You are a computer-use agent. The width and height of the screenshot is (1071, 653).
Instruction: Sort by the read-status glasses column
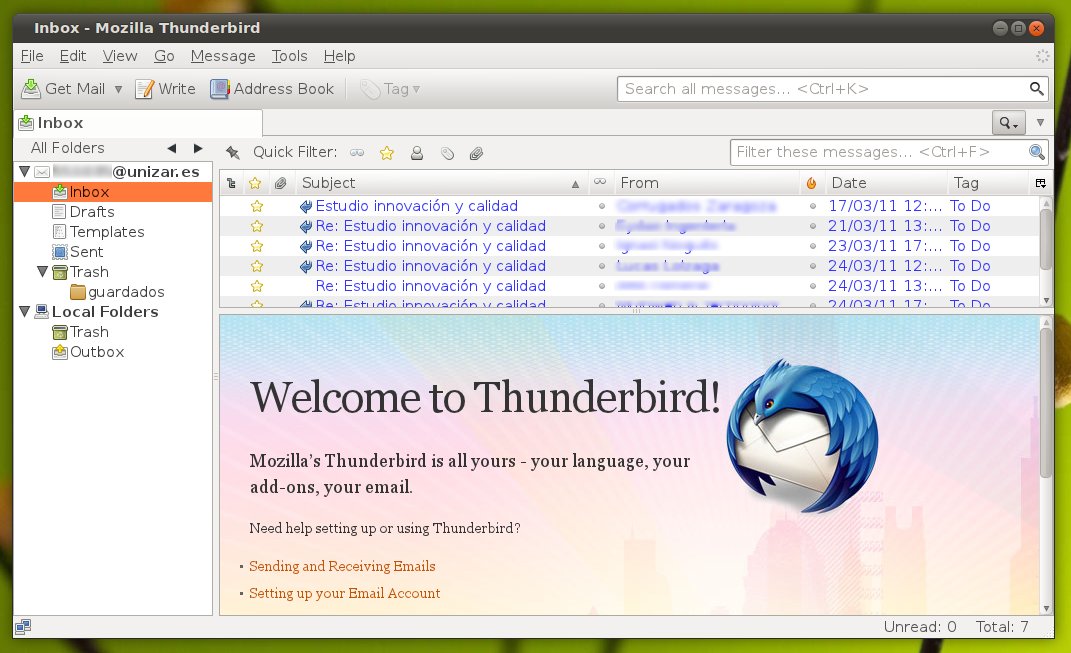coord(600,182)
